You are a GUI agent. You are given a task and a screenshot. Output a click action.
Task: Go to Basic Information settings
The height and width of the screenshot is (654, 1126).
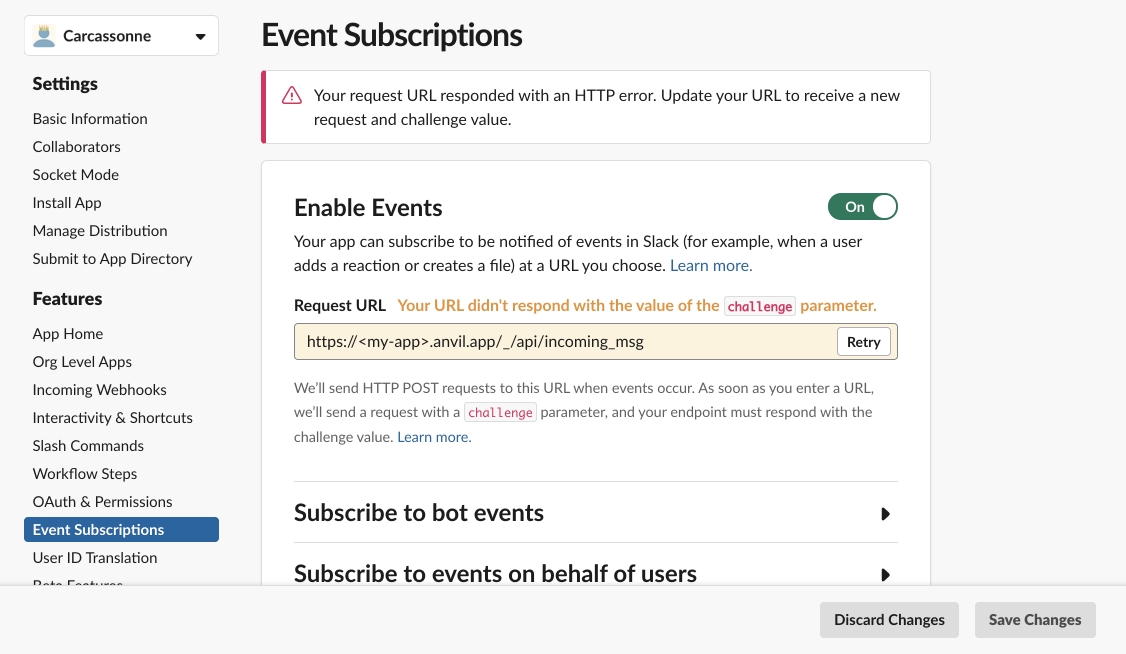(90, 119)
